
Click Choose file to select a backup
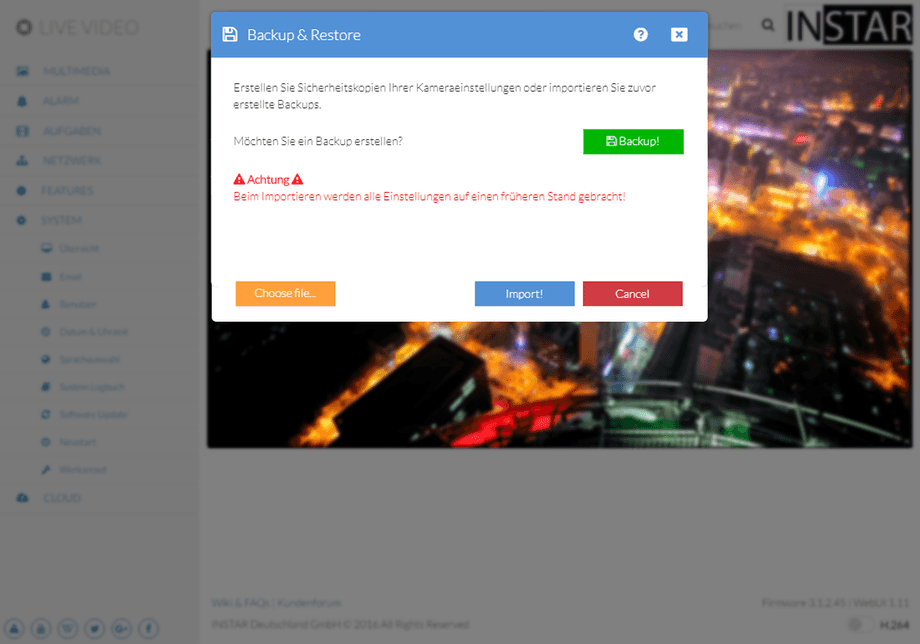285,293
